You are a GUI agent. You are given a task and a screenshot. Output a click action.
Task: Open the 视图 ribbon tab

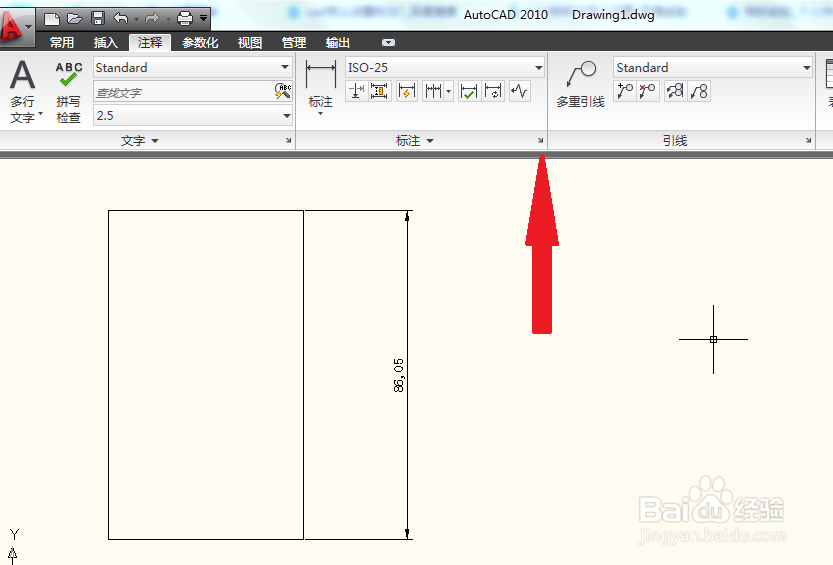point(249,42)
